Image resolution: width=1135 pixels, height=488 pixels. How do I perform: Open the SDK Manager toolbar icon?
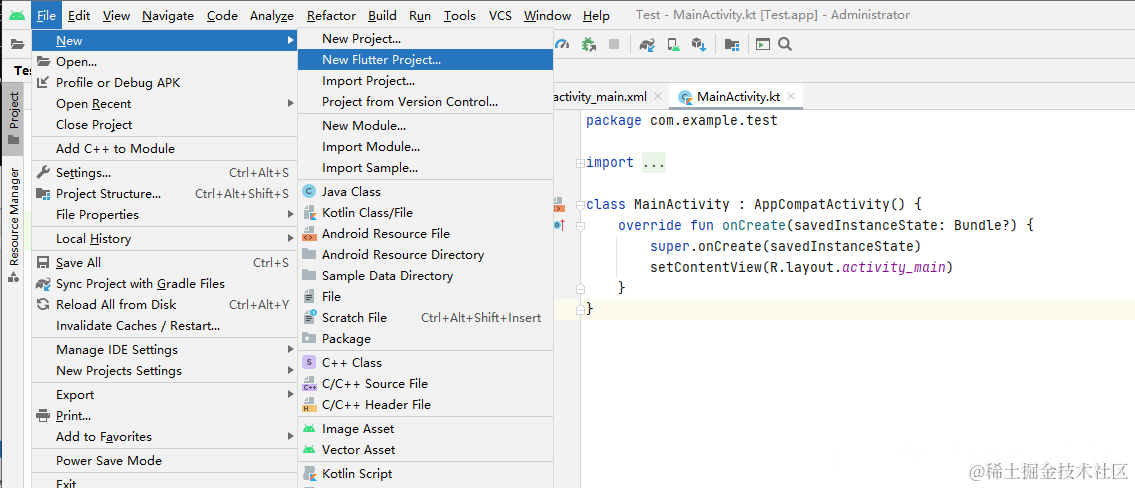(x=699, y=44)
